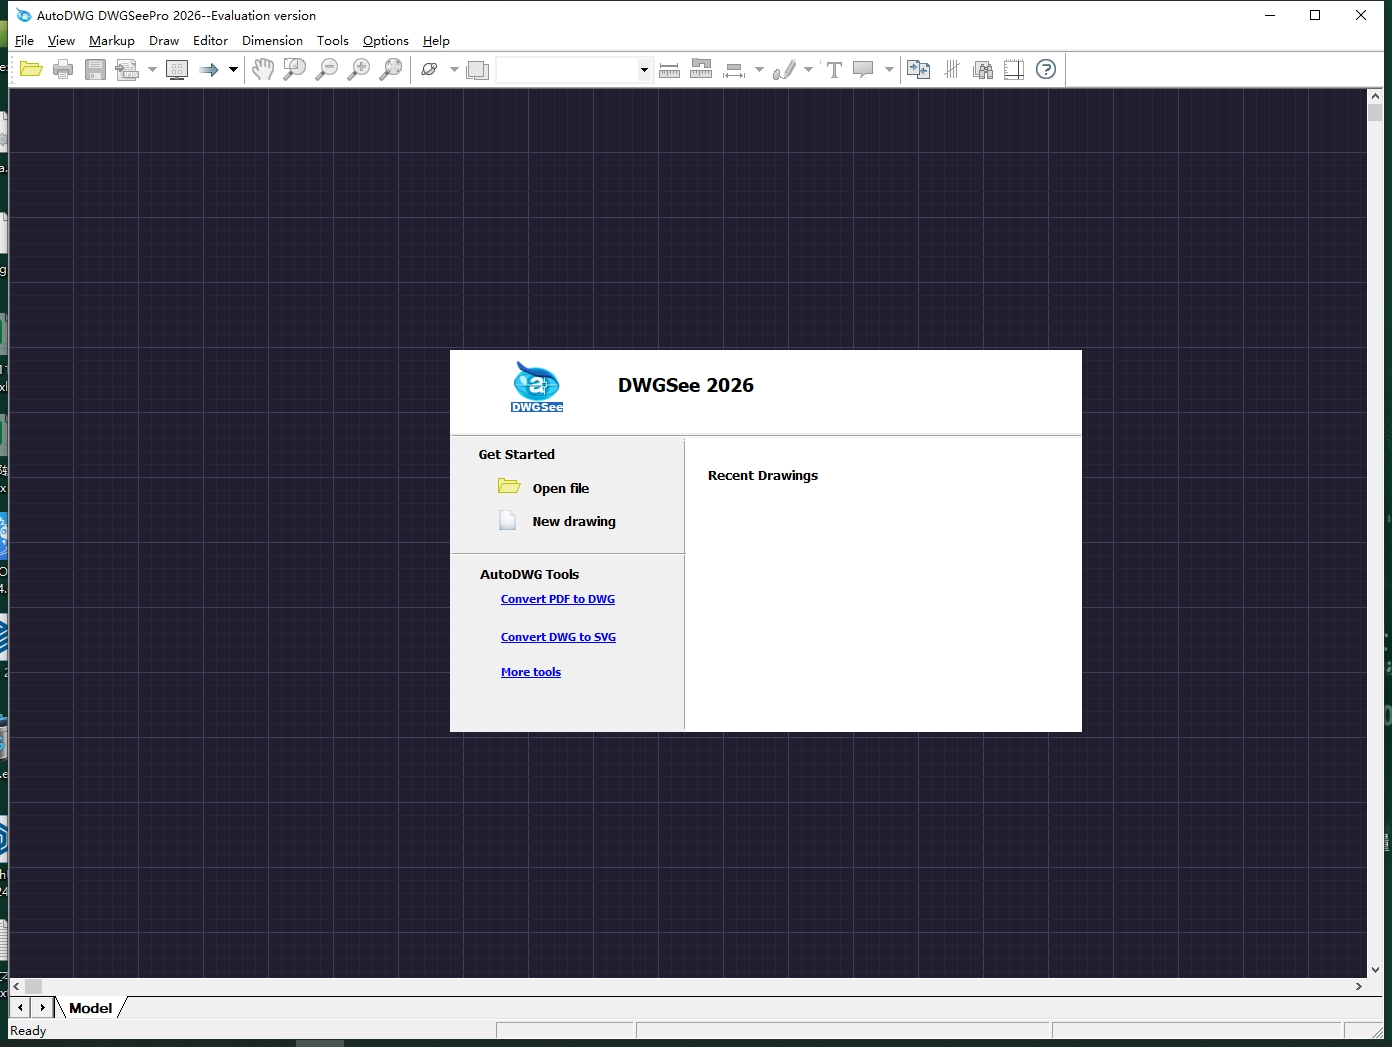Select the freehand Pencil markup tool
Screen dimensions: 1392x1047
pos(786,69)
